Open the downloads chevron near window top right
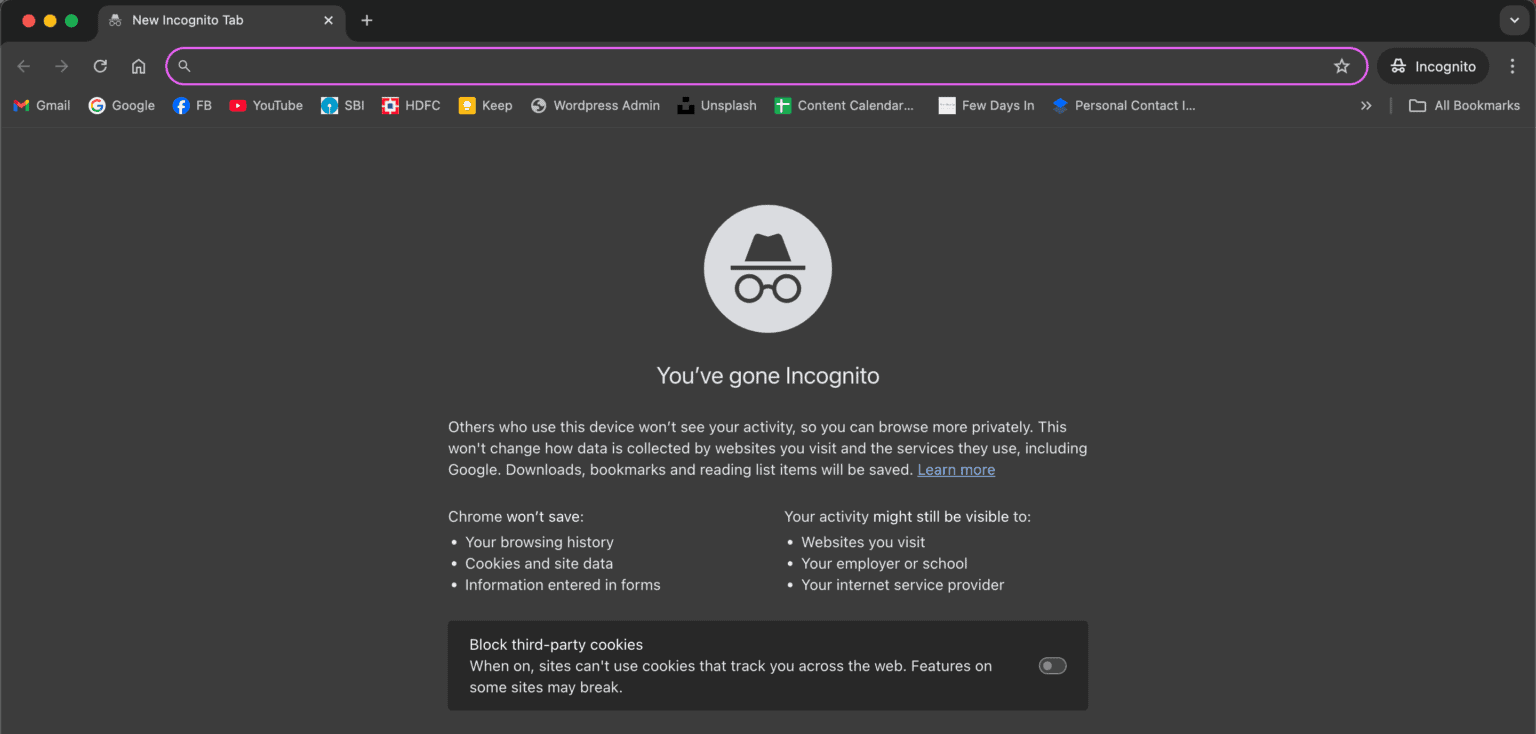The image size is (1536, 734). point(1513,20)
